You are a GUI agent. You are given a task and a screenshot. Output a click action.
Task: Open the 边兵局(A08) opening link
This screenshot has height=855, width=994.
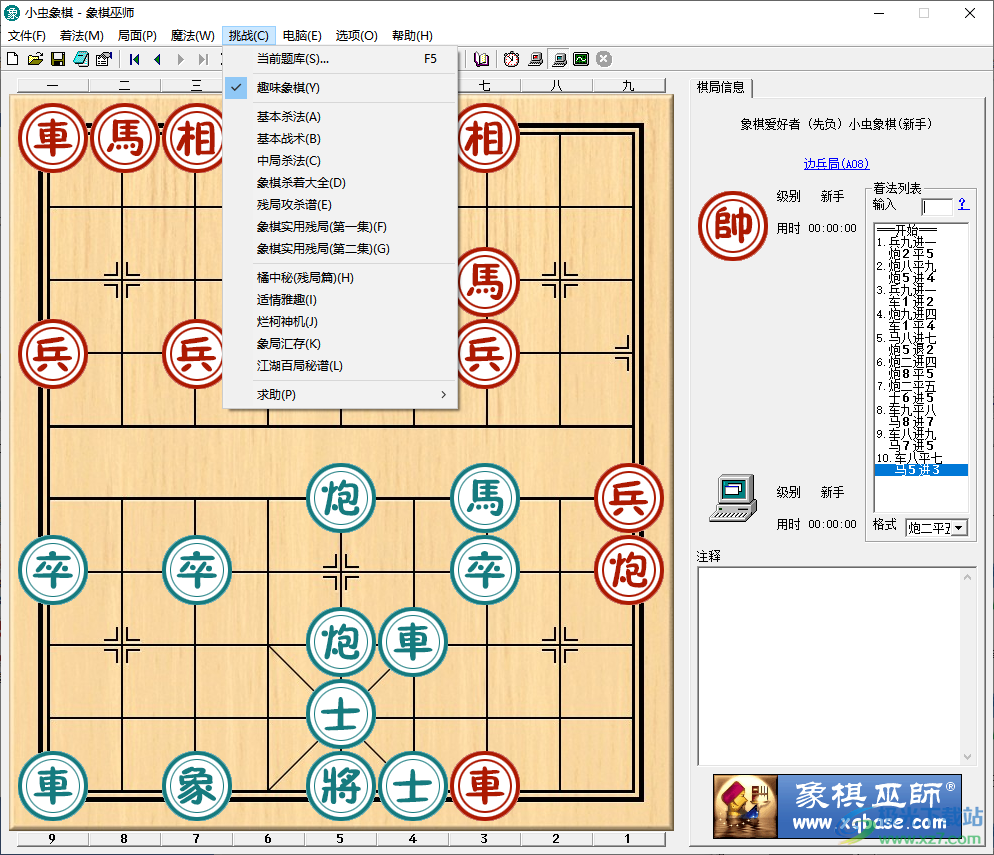836,163
